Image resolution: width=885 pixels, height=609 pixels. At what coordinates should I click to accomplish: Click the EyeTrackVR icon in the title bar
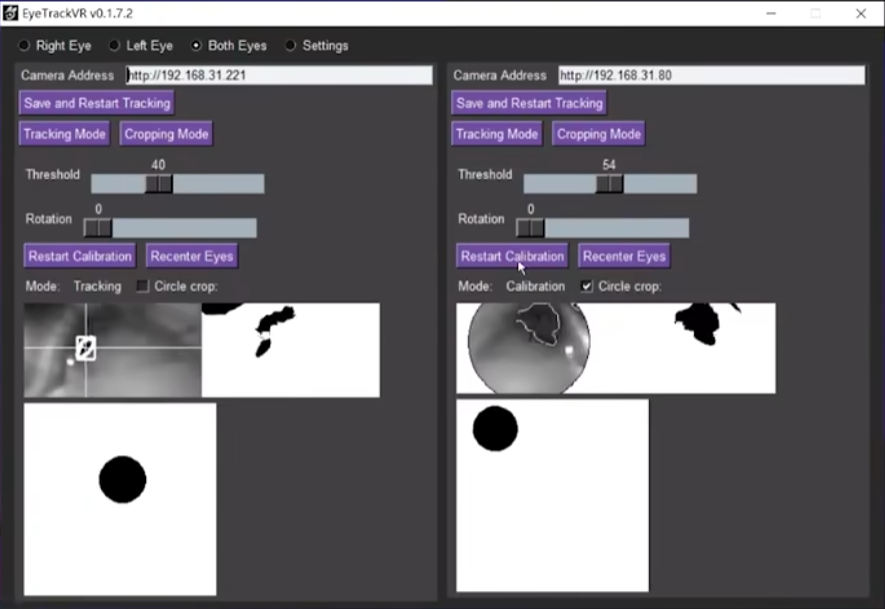10,12
